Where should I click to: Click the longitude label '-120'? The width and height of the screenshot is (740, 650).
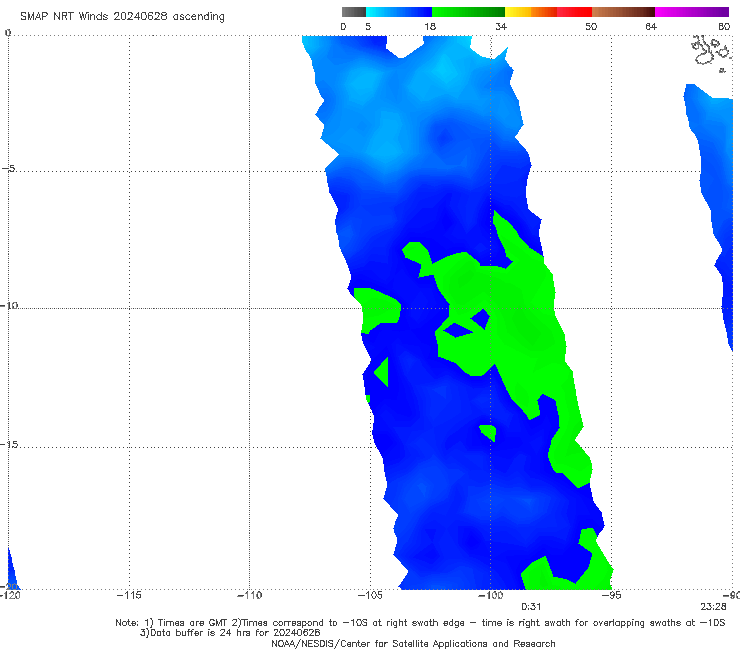(x=10, y=595)
